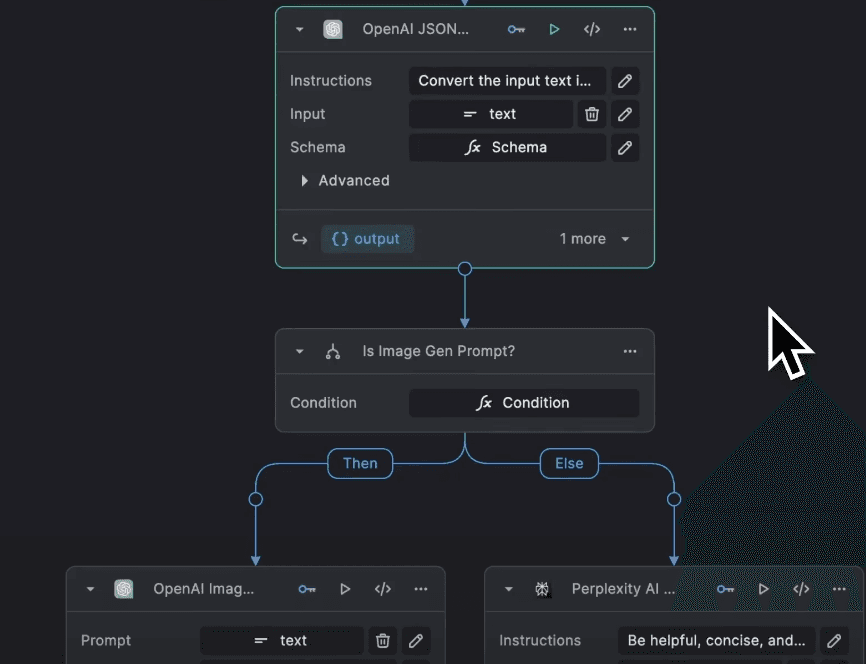The height and width of the screenshot is (664, 866).
Task: Open more options on Is Image Gen Prompt
Action: [630, 351]
